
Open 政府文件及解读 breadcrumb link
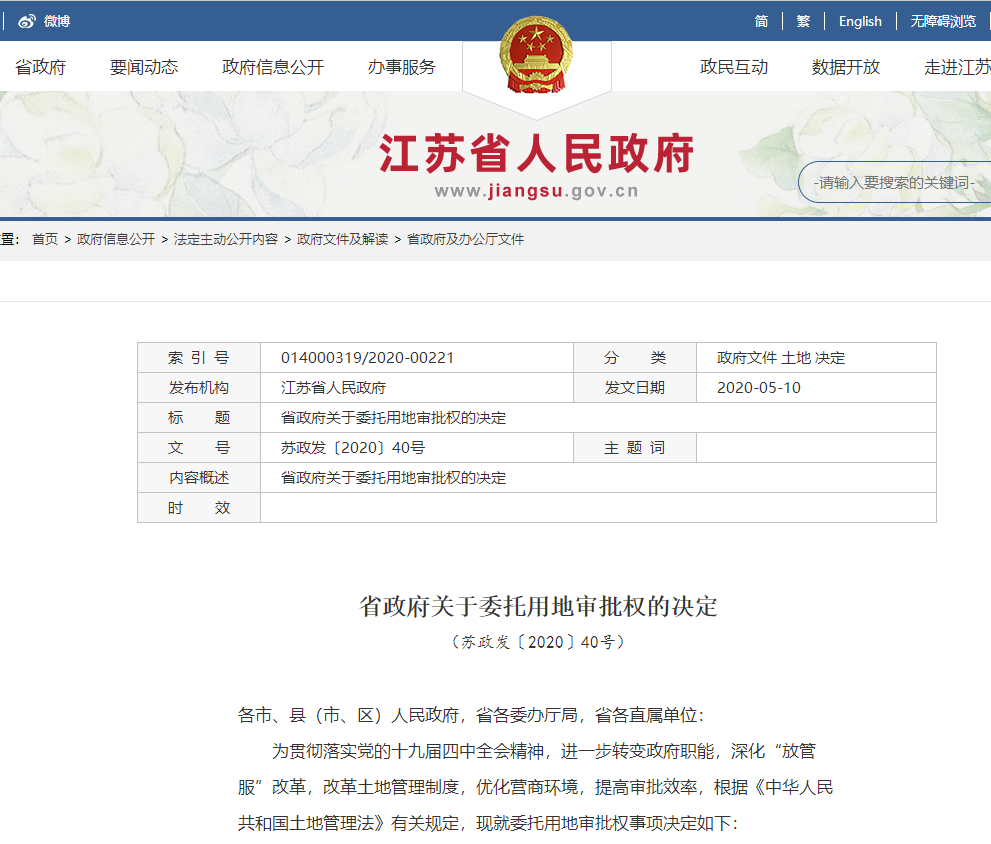tap(343, 239)
